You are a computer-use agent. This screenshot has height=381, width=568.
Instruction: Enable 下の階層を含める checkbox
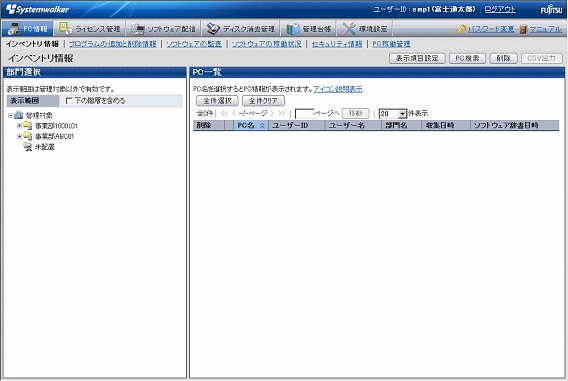pyautogui.click(x=69, y=101)
